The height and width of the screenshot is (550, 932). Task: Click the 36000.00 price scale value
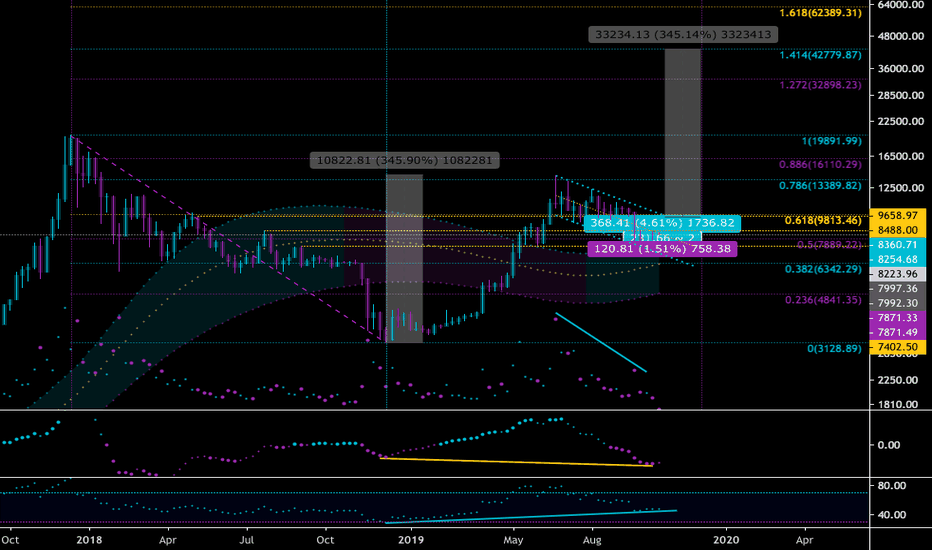[x=900, y=69]
